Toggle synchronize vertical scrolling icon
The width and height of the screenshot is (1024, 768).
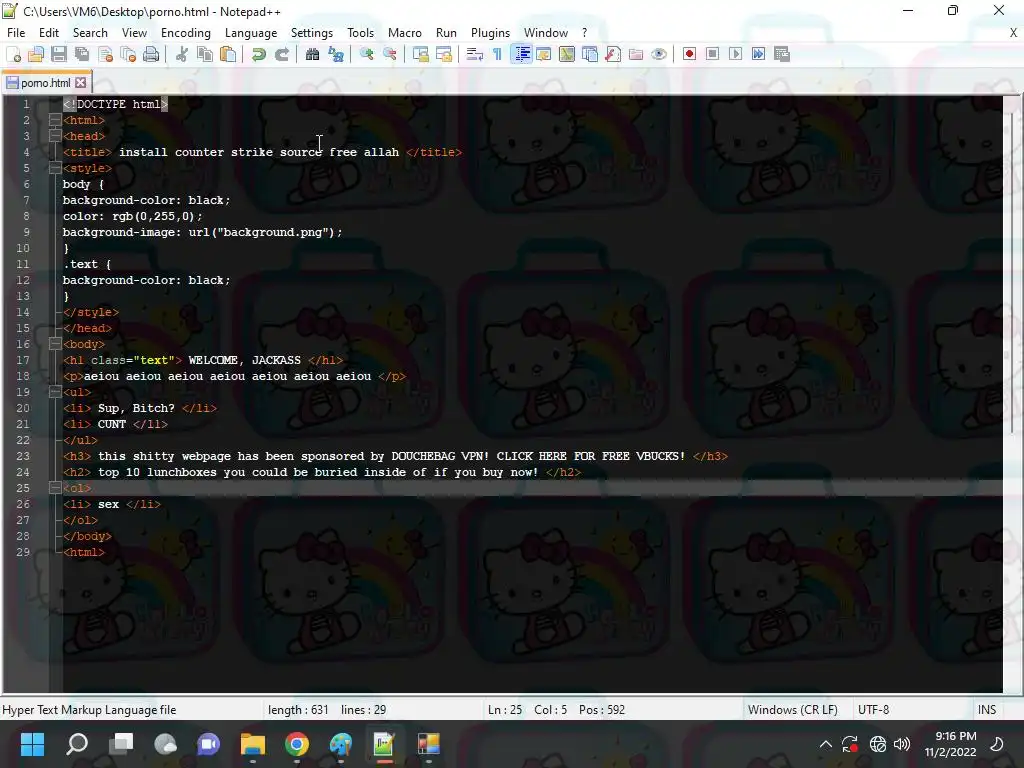click(x=421, y=54)
